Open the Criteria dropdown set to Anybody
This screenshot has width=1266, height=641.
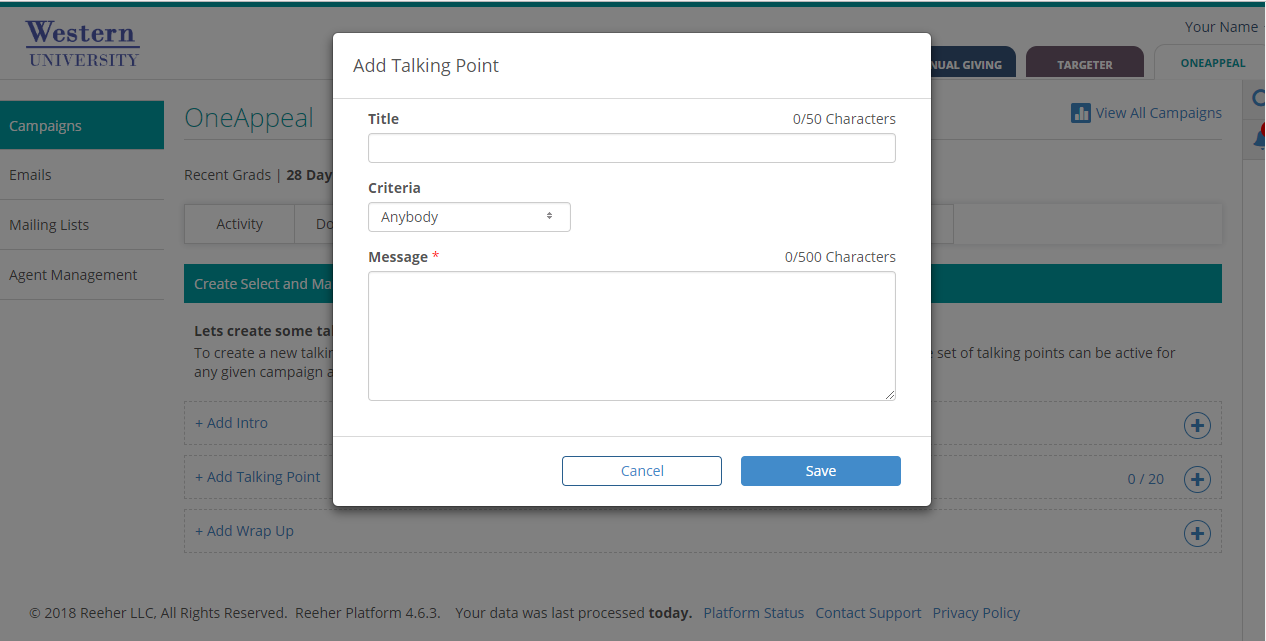click(x=469, y=217)
